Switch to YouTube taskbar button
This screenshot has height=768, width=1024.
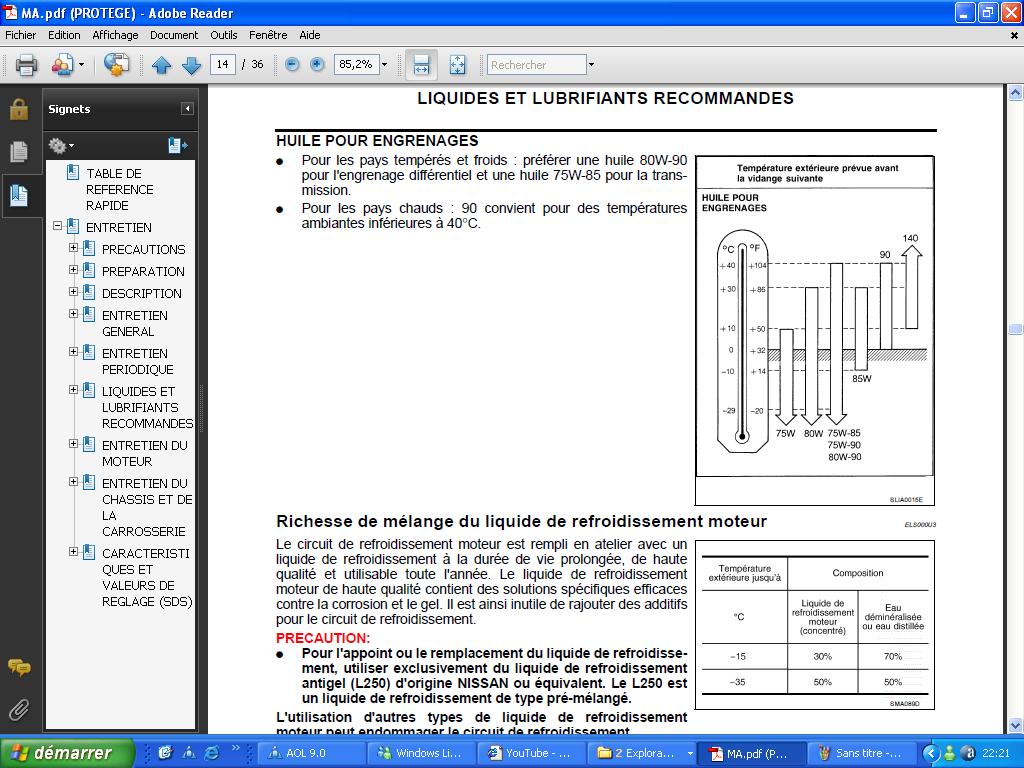pyautogui.click(x=531, y=753)
